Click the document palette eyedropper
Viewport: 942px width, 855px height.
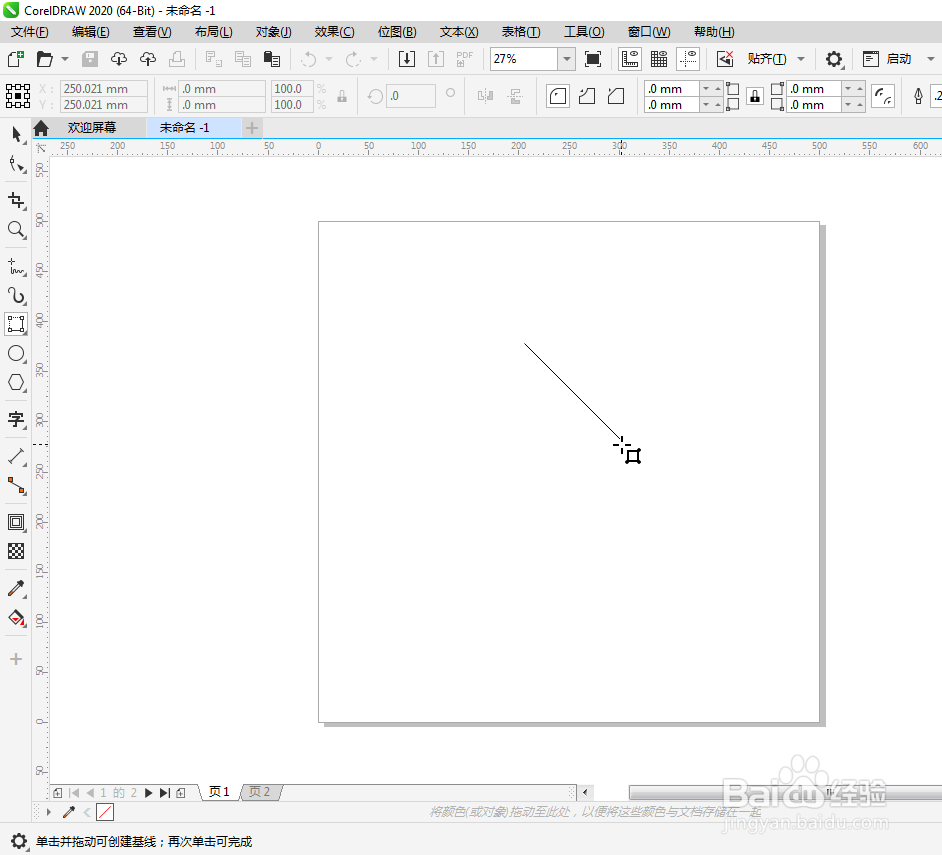[x=69, y=812]
